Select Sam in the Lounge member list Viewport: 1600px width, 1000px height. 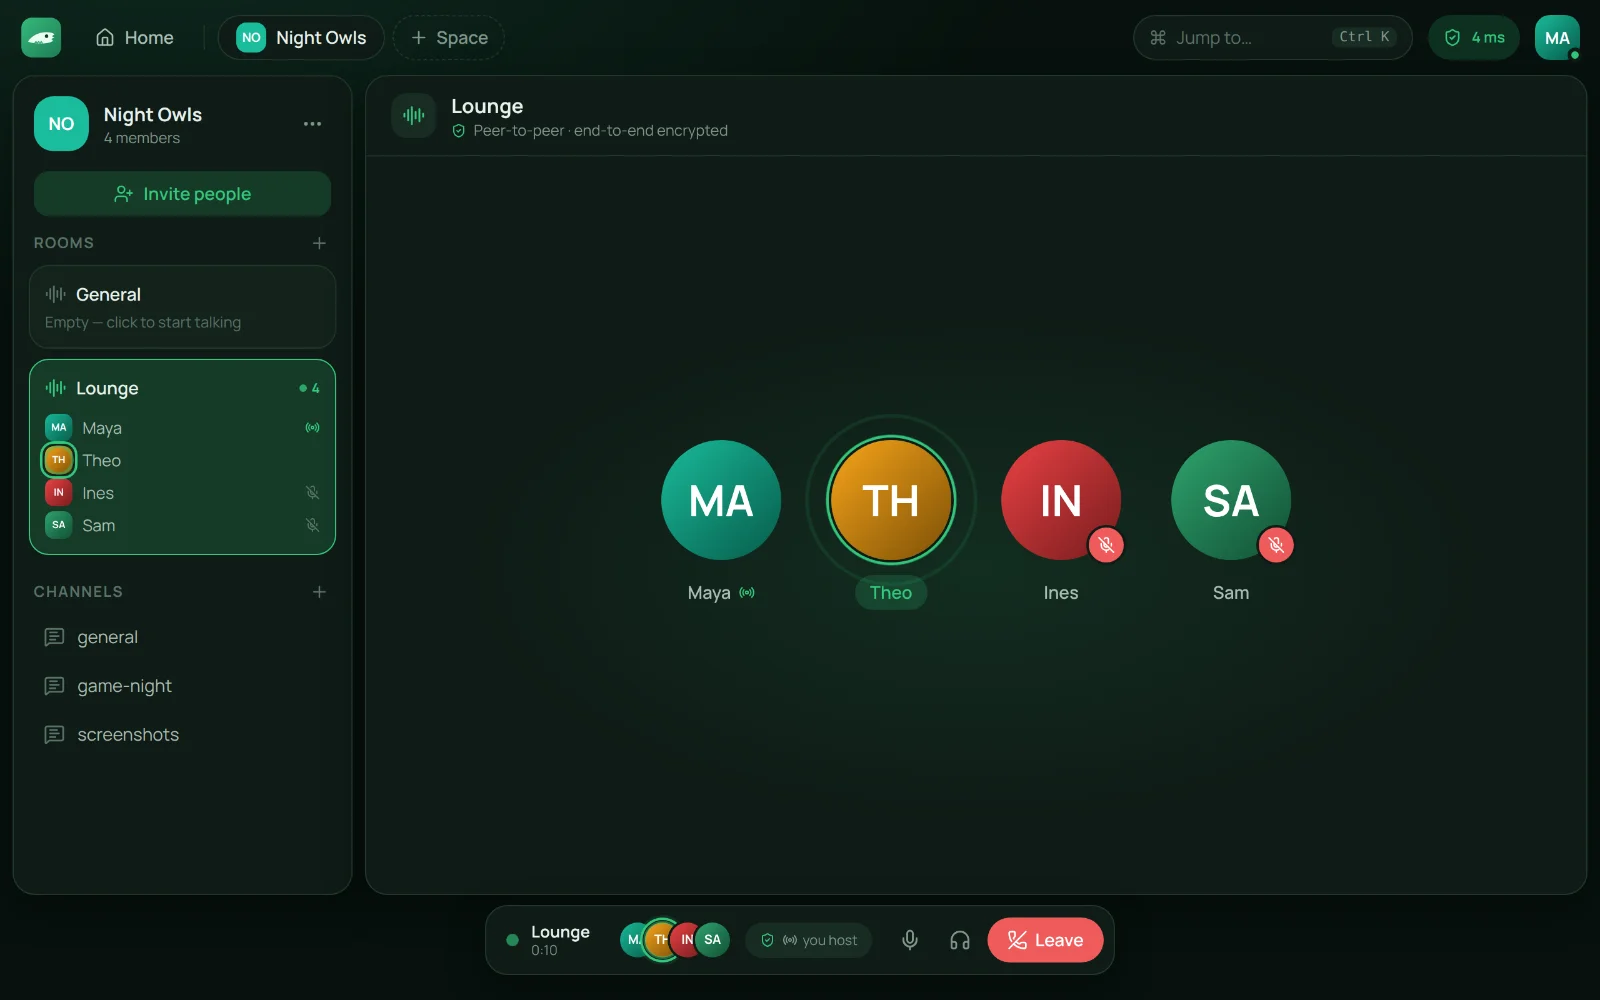coord(182,525)
